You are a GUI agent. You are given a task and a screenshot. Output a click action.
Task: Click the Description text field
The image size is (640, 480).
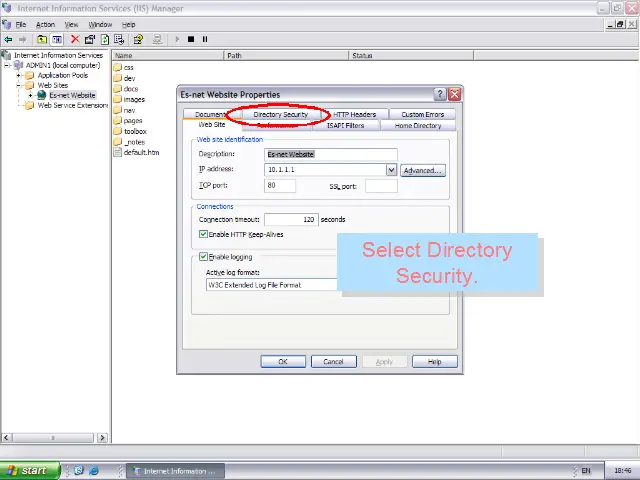point(331,154)
